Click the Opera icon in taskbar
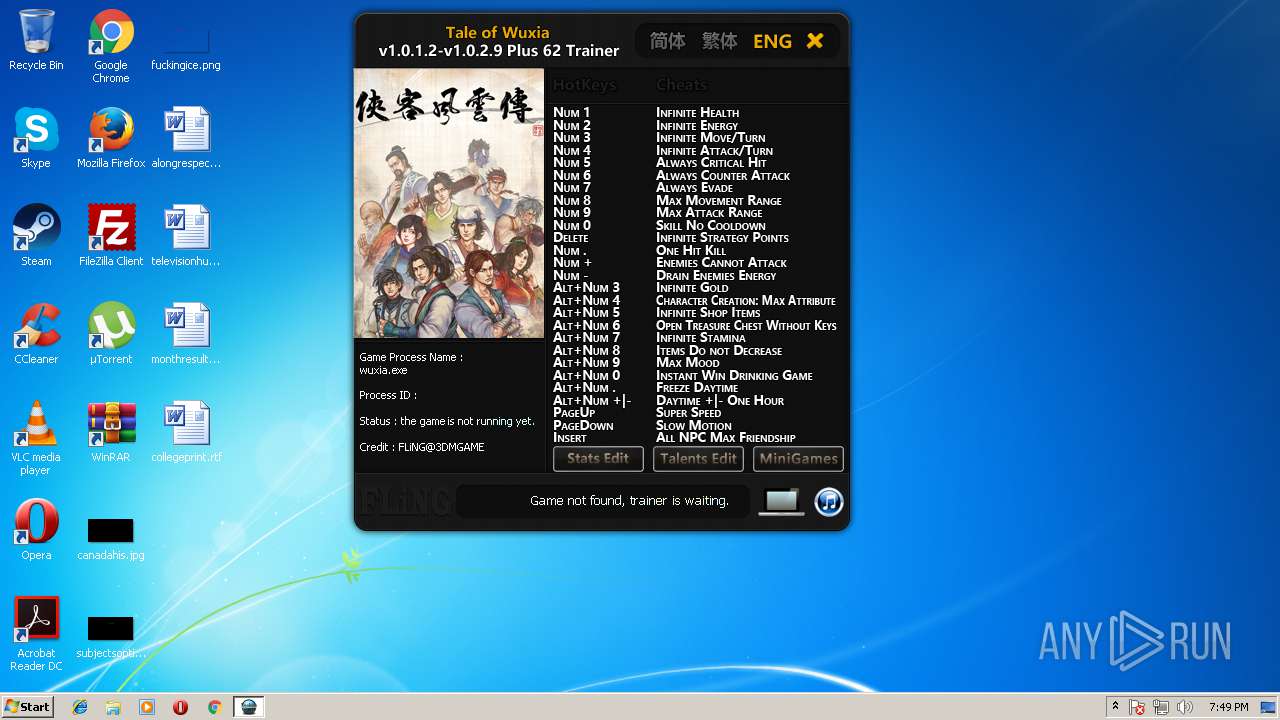The height and width of the screenshot is (720, 1280). [180, 707]
